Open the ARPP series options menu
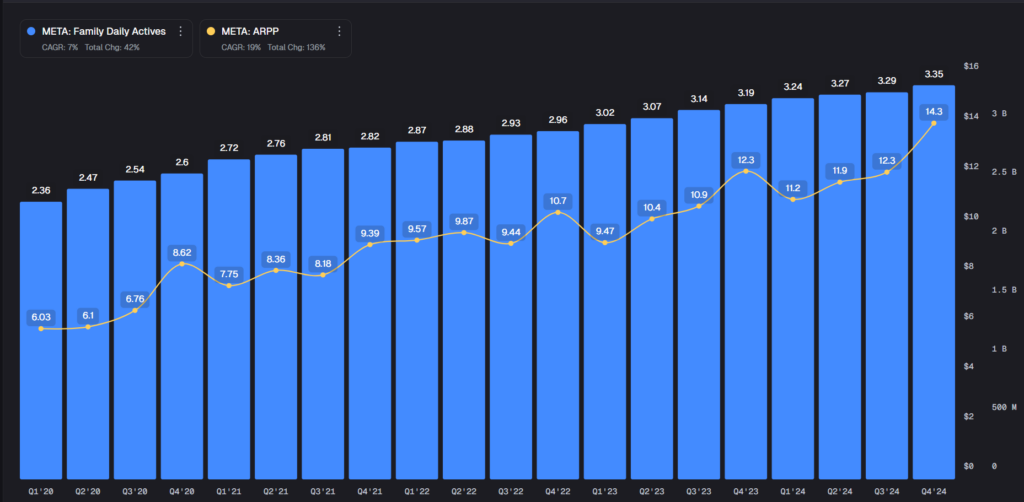Screen dimensions: 1024x502 pos(339,31)
